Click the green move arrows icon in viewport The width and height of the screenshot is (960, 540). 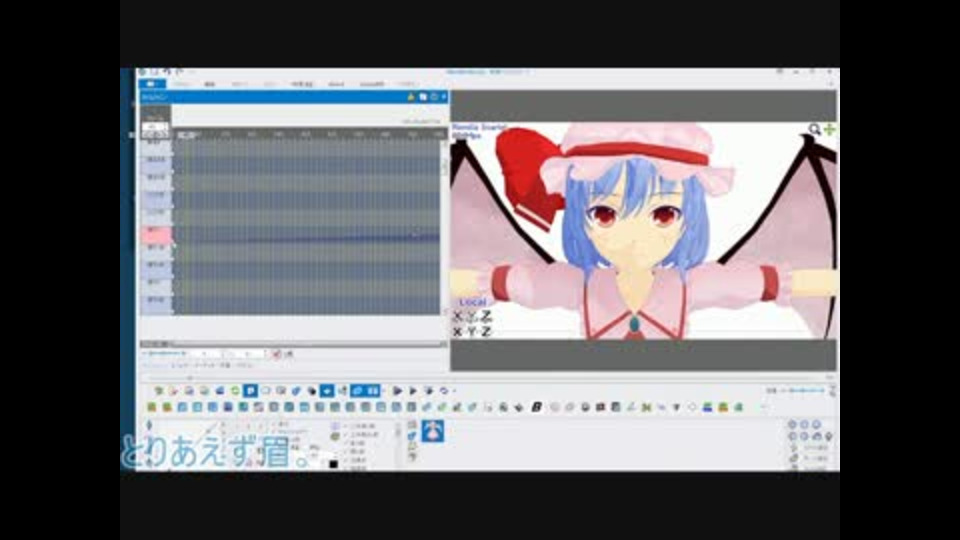(x=830, y=129)
